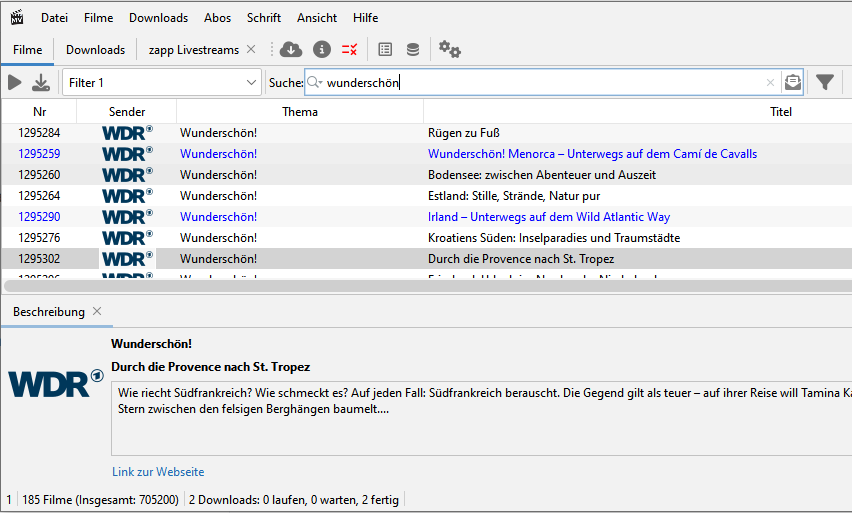Click the search history envelope icon

793,83
